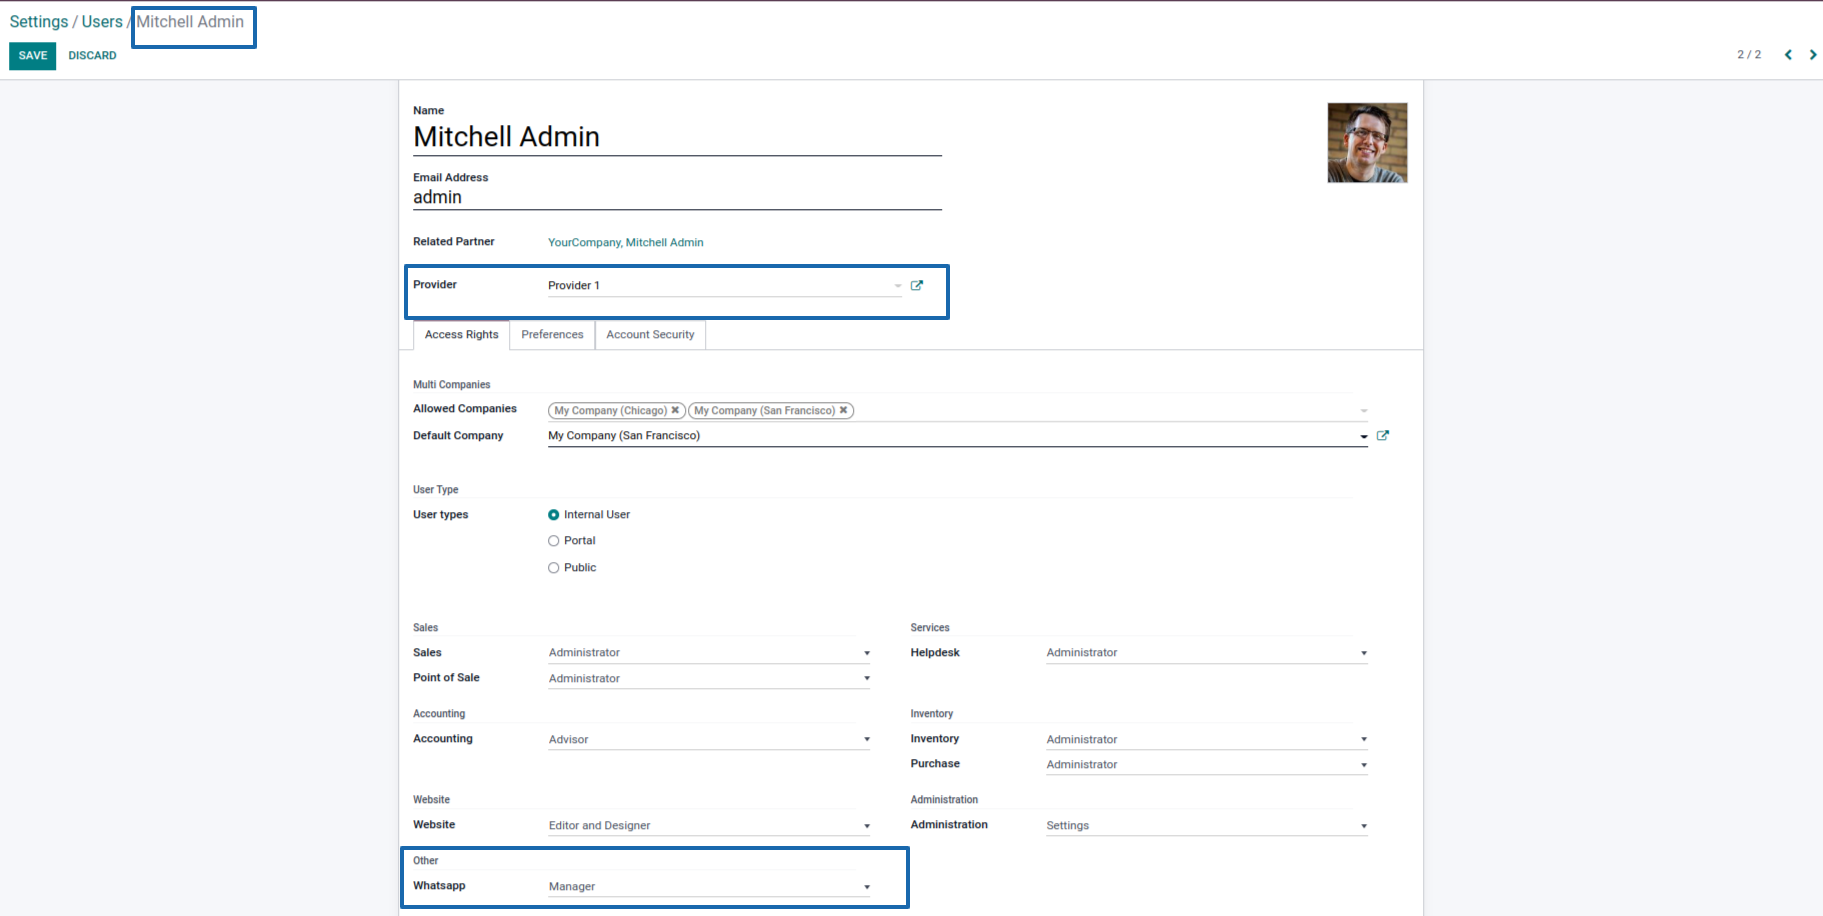
Task: Remove My Company (Chicago) tag
Action: [x=675, y=410]
